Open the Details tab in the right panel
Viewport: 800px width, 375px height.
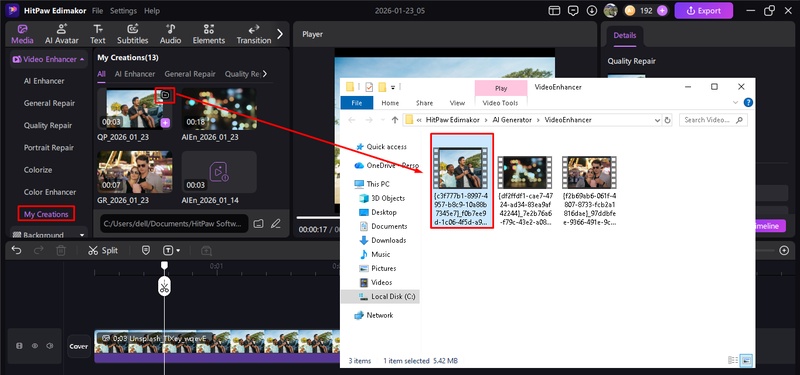tap(624, 35)
